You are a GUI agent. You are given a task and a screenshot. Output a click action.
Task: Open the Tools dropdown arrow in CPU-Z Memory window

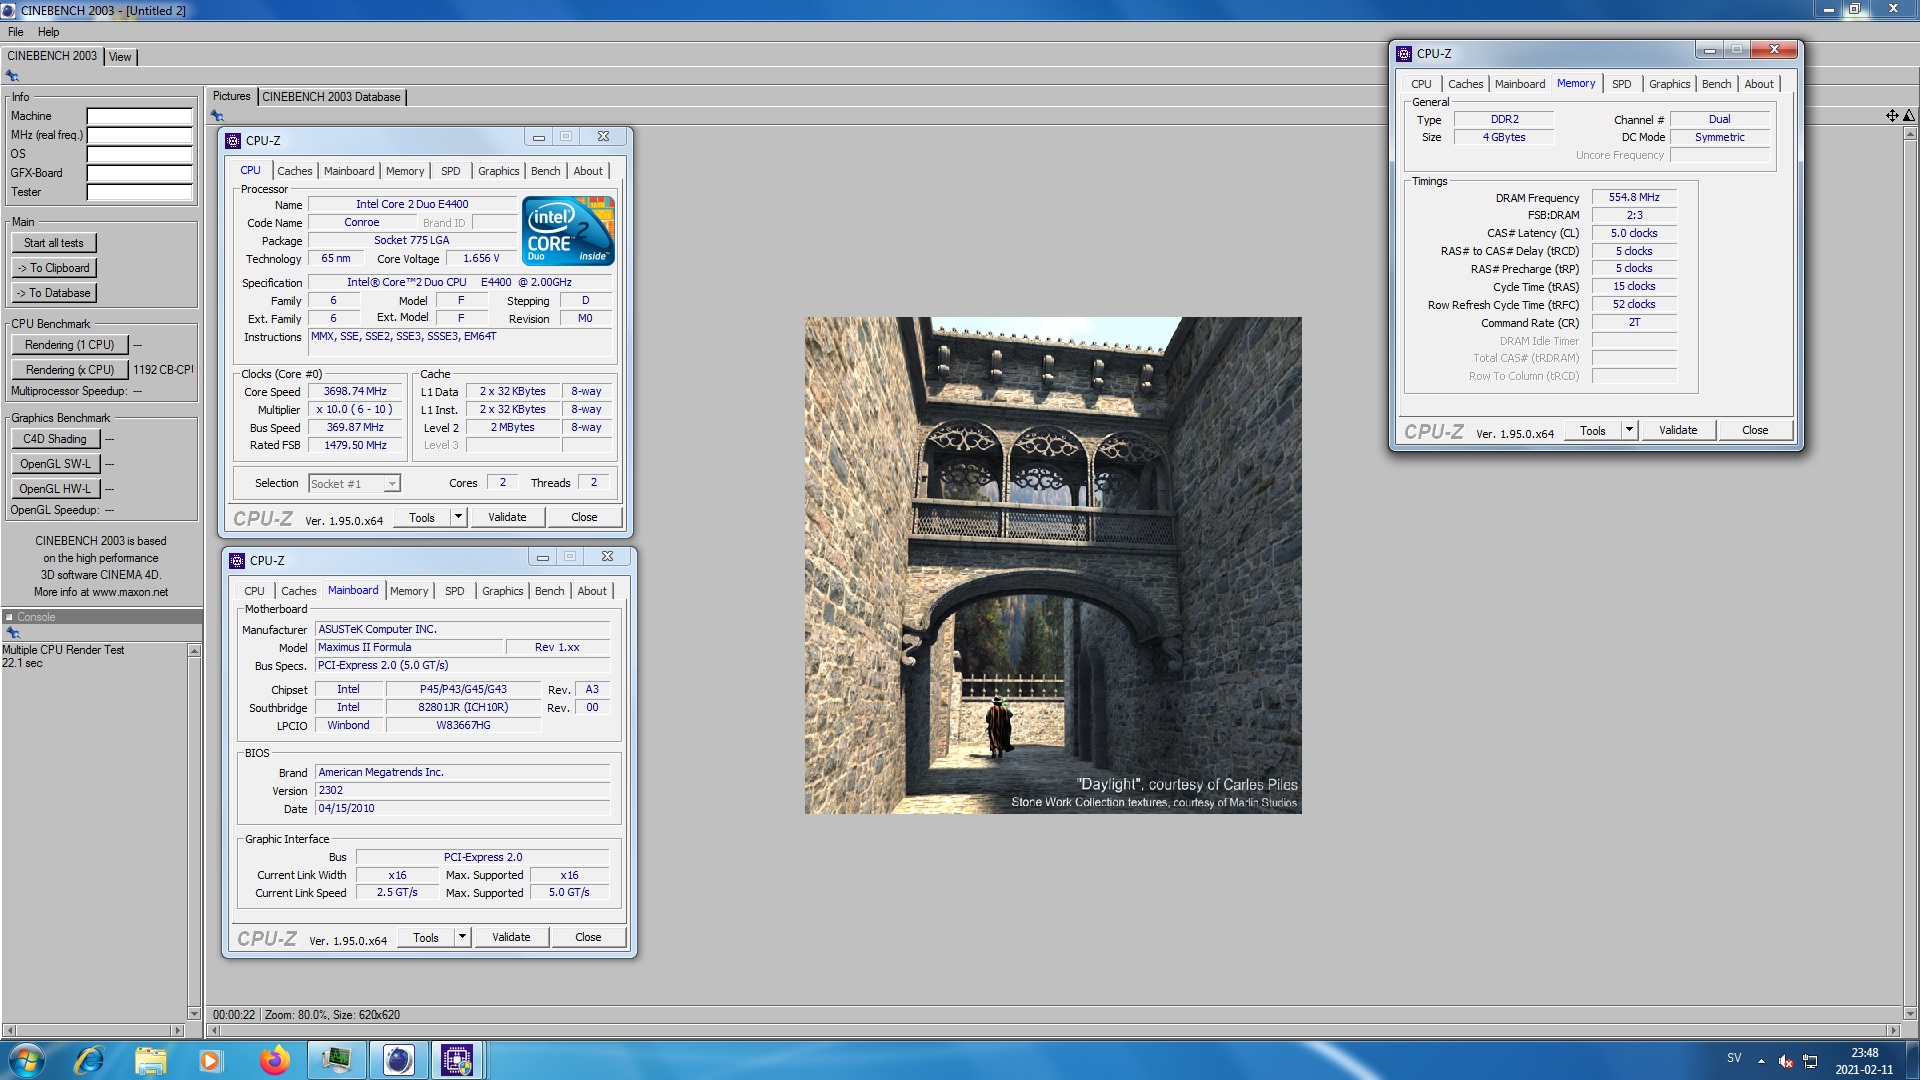click(1629, 430)
